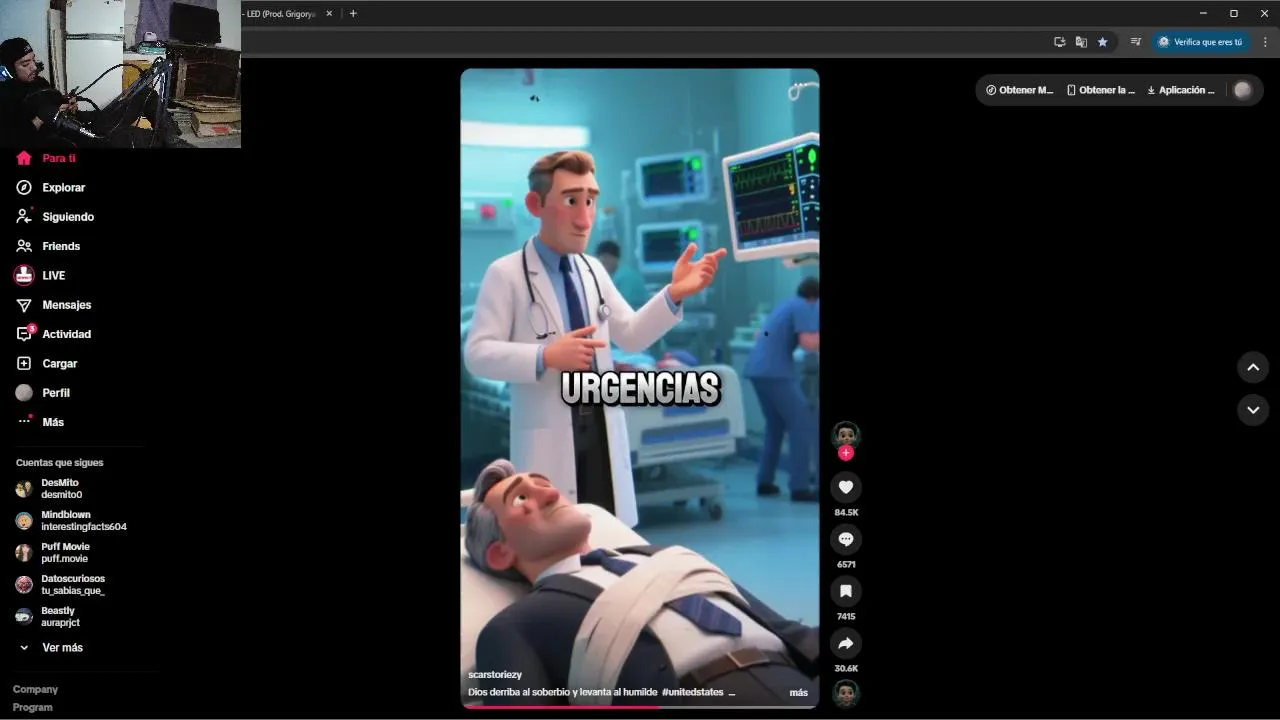Expand the caption with más
This screenshot has height=720, width=1280.
(798, 692)
